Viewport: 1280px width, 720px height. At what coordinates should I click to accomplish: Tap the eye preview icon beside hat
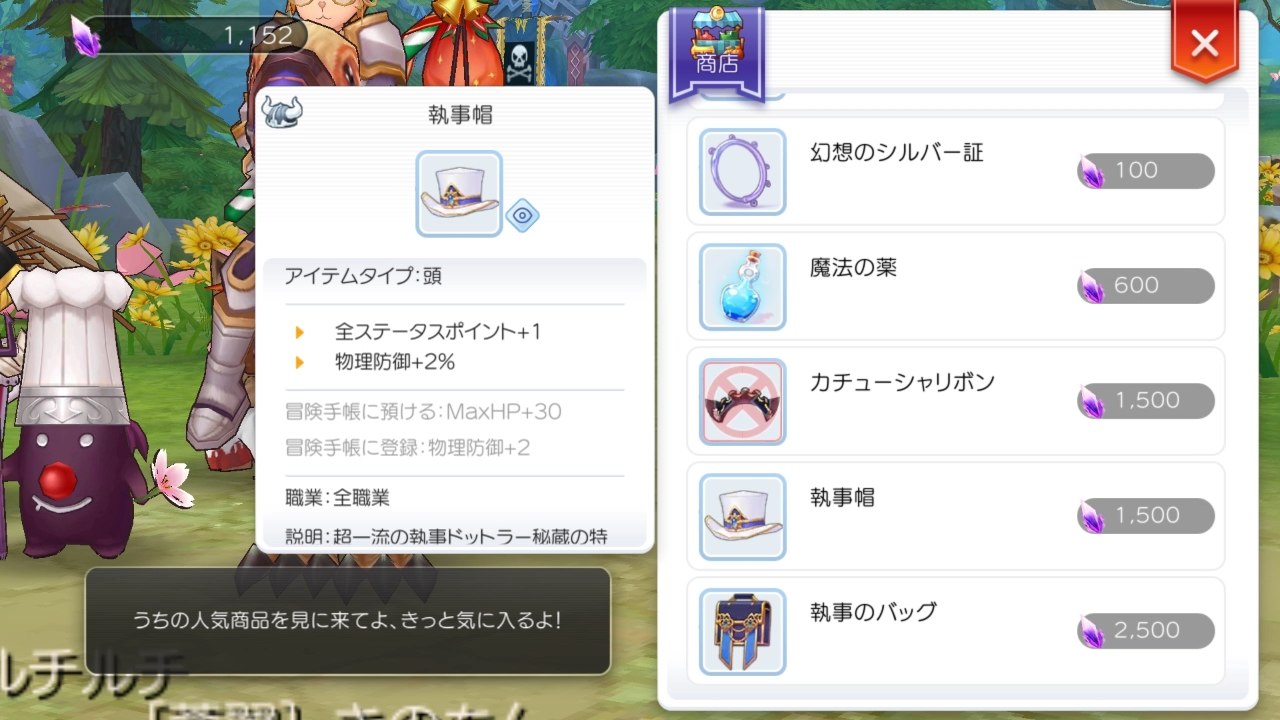pos(522,216)
